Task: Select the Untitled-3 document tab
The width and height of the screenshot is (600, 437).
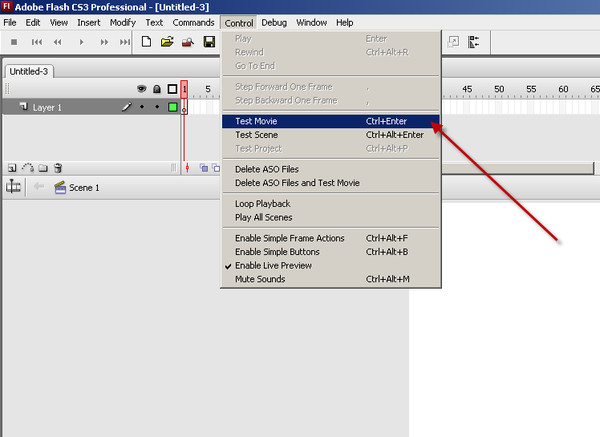Action: click(x=29, y=72)
